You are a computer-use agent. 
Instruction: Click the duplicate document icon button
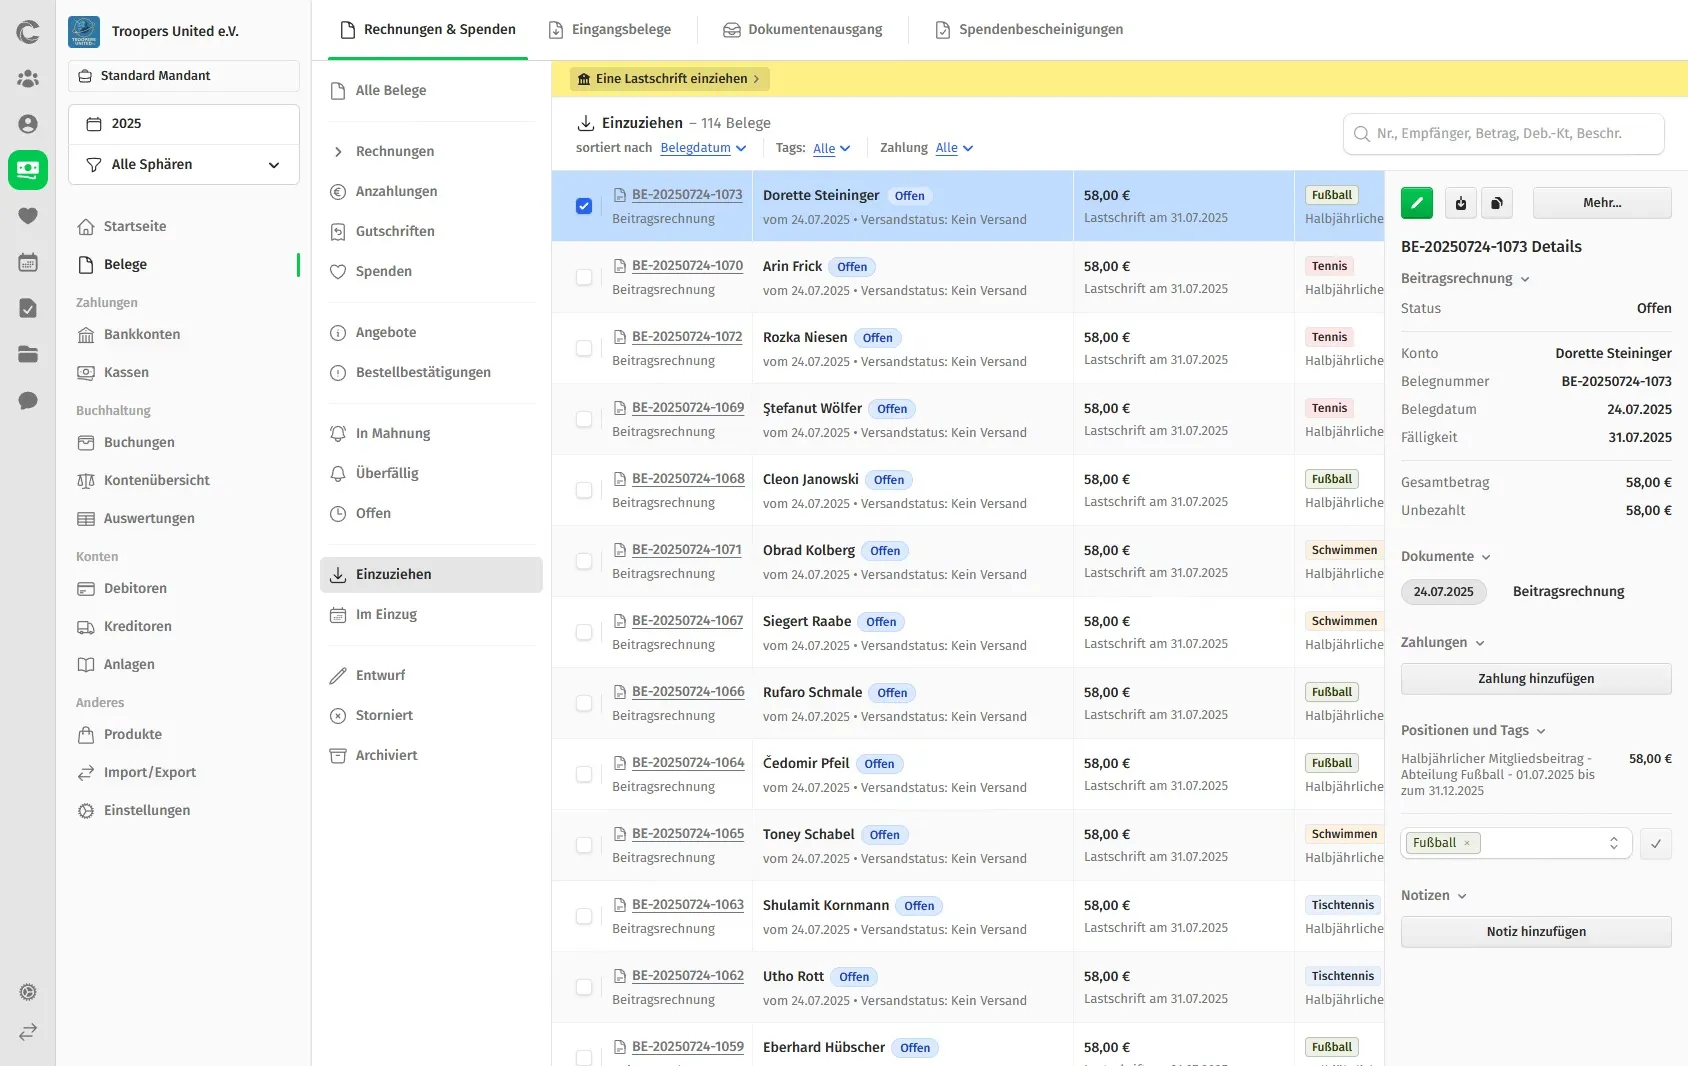(x=1496, y=203)
